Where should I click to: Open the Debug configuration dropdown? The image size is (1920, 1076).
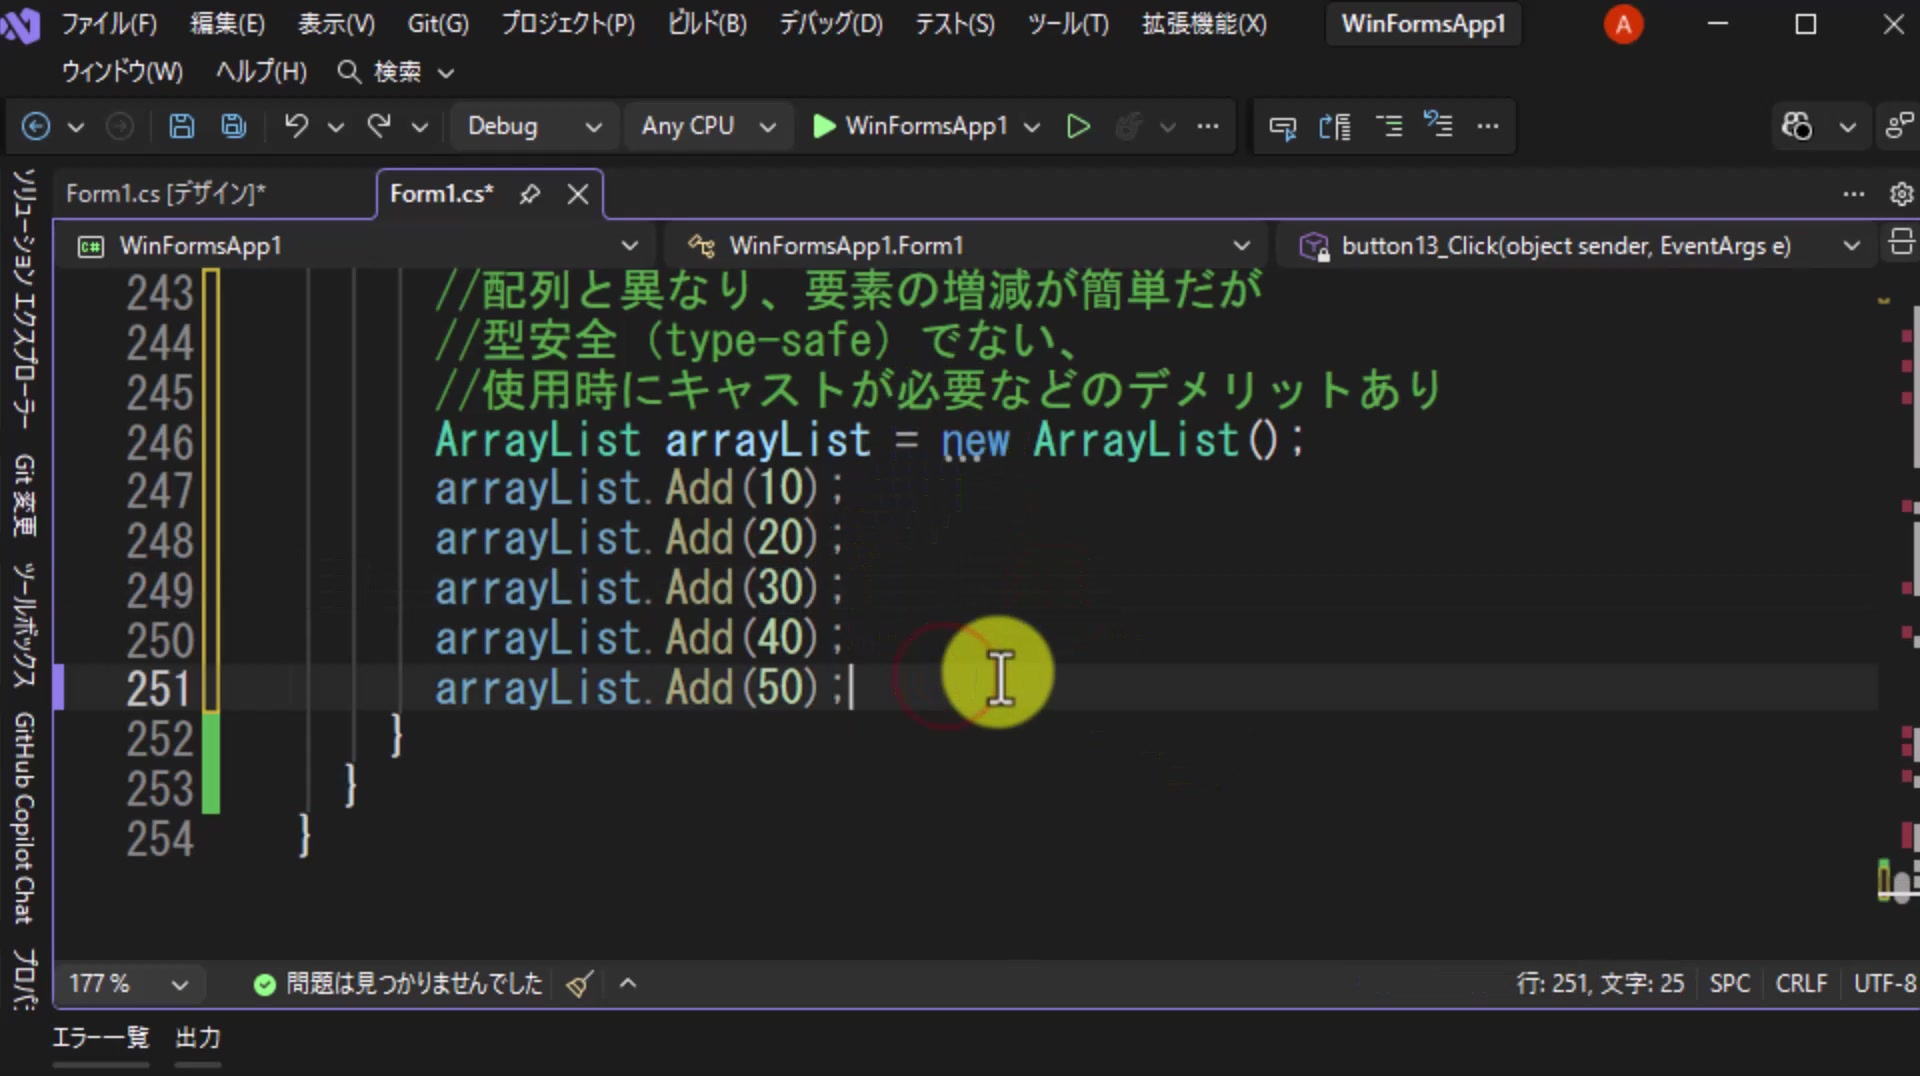click(534, 126)
